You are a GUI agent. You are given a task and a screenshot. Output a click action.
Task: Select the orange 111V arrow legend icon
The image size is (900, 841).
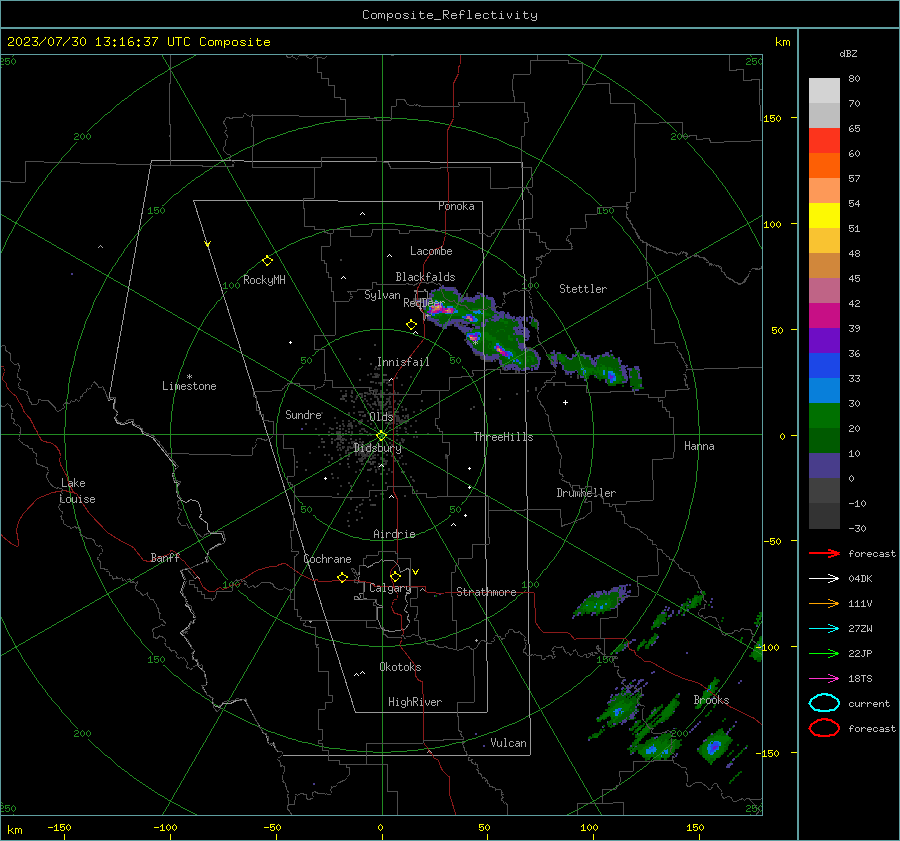pos(824,603)
